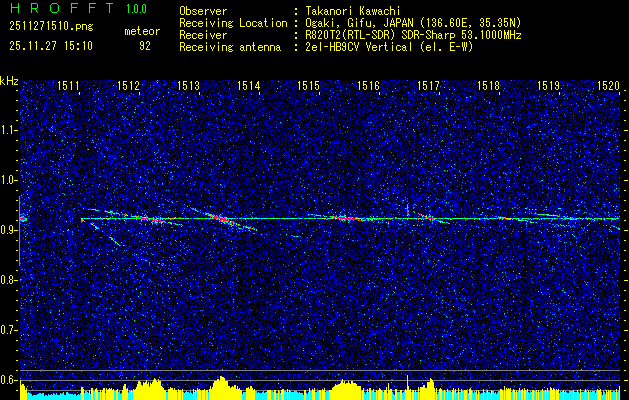
Task: Click the 0.8 frequency axis label
Action: (9, 280)
